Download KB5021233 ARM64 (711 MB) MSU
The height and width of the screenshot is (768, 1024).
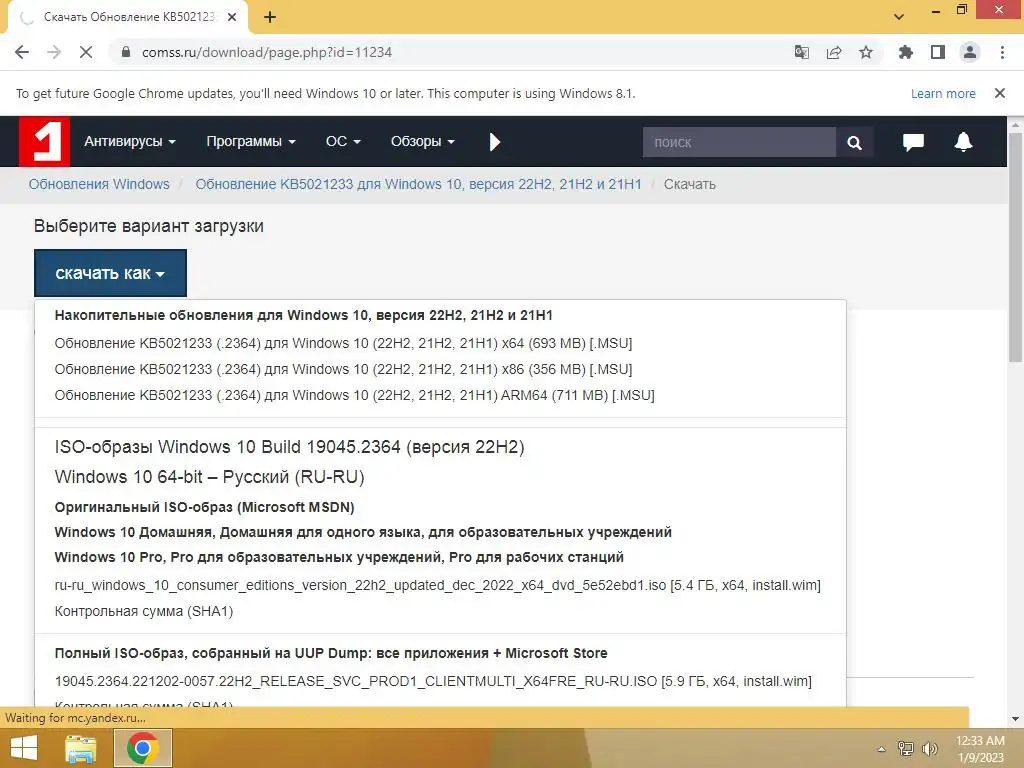click(x=355, y=395)
